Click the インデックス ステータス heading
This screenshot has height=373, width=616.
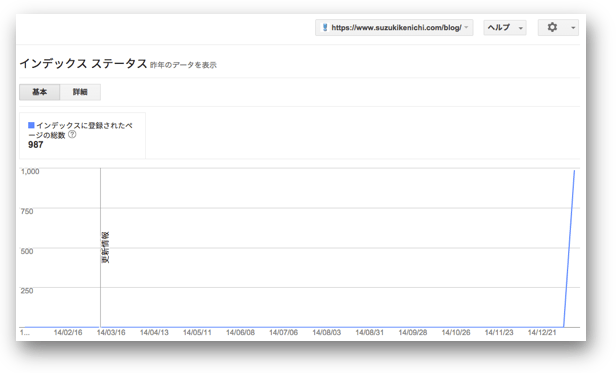83,63
